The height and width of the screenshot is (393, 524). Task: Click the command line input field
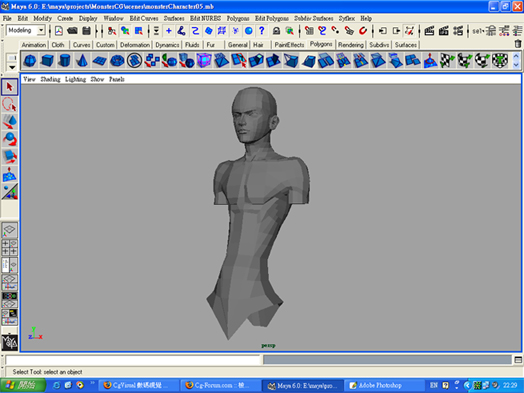point(133,360)
